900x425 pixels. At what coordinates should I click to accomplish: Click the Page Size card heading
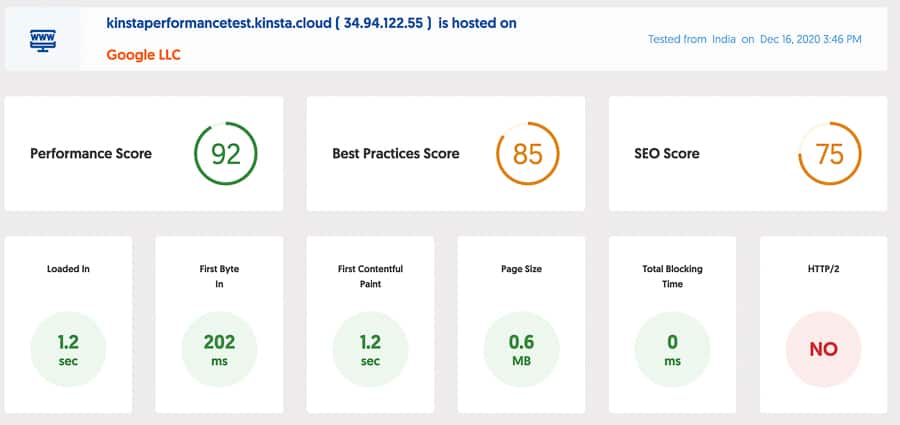(521, 269)
